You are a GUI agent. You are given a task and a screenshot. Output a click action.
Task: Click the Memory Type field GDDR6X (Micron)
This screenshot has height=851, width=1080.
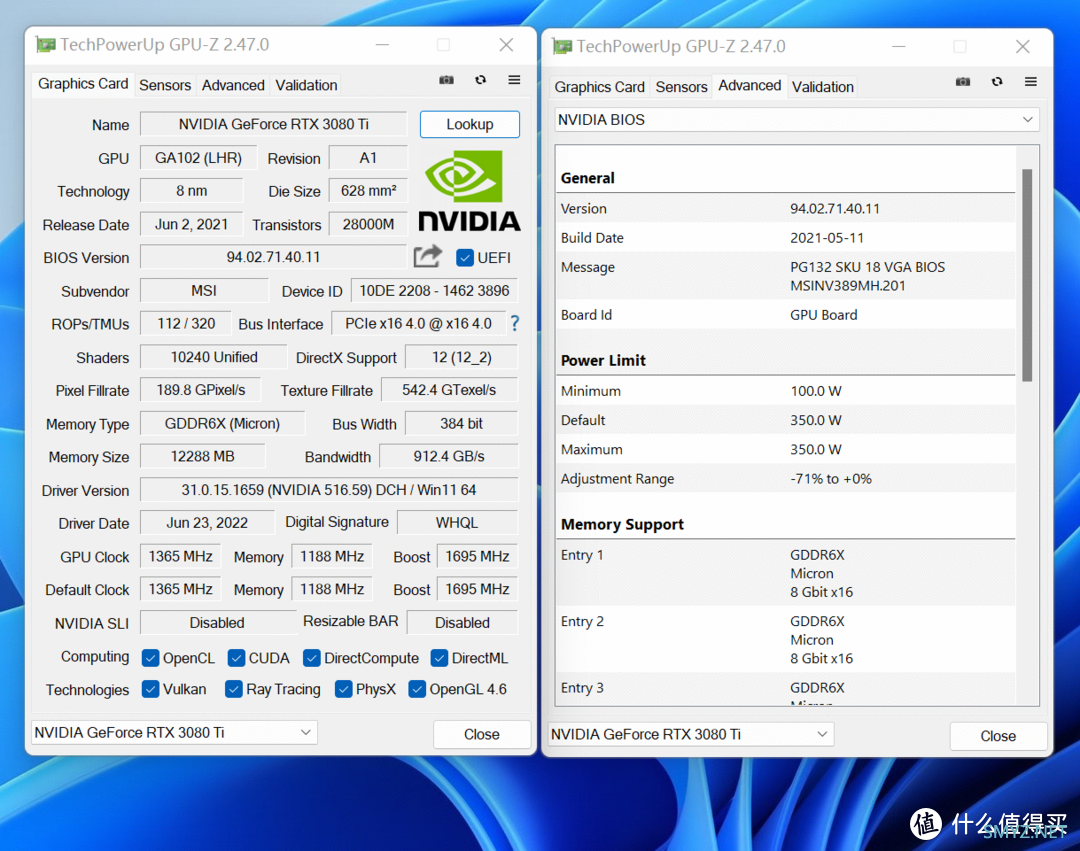tap(222, 423)
